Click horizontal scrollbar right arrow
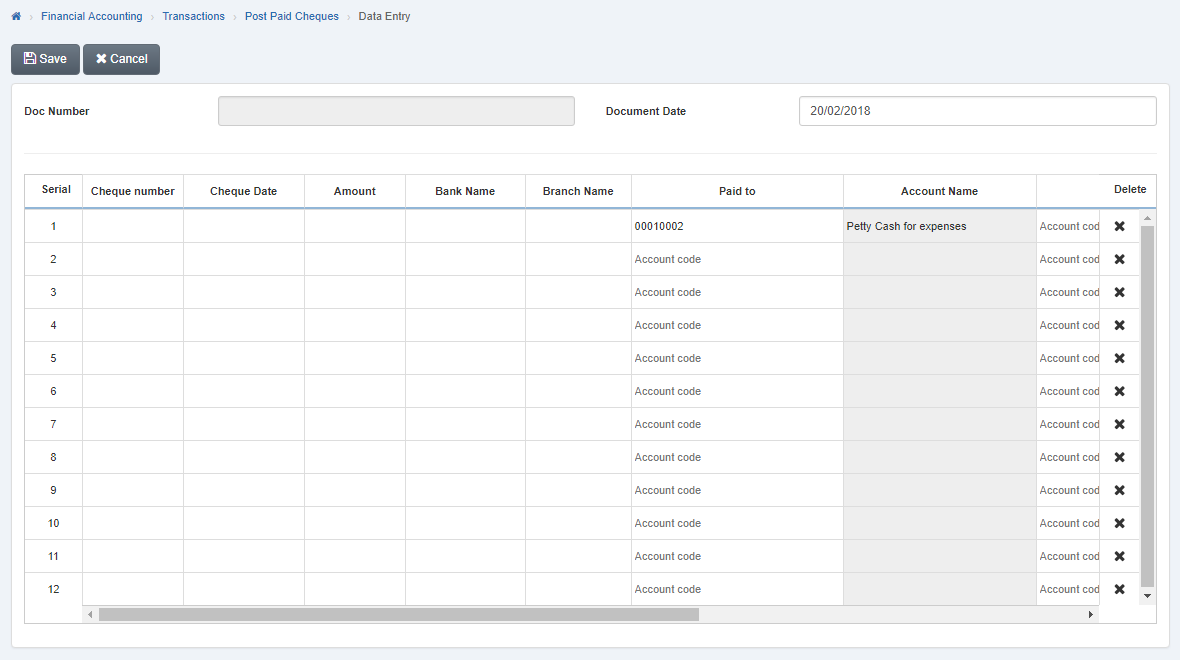This screenshot has height=660, width=1180. 1090,614
